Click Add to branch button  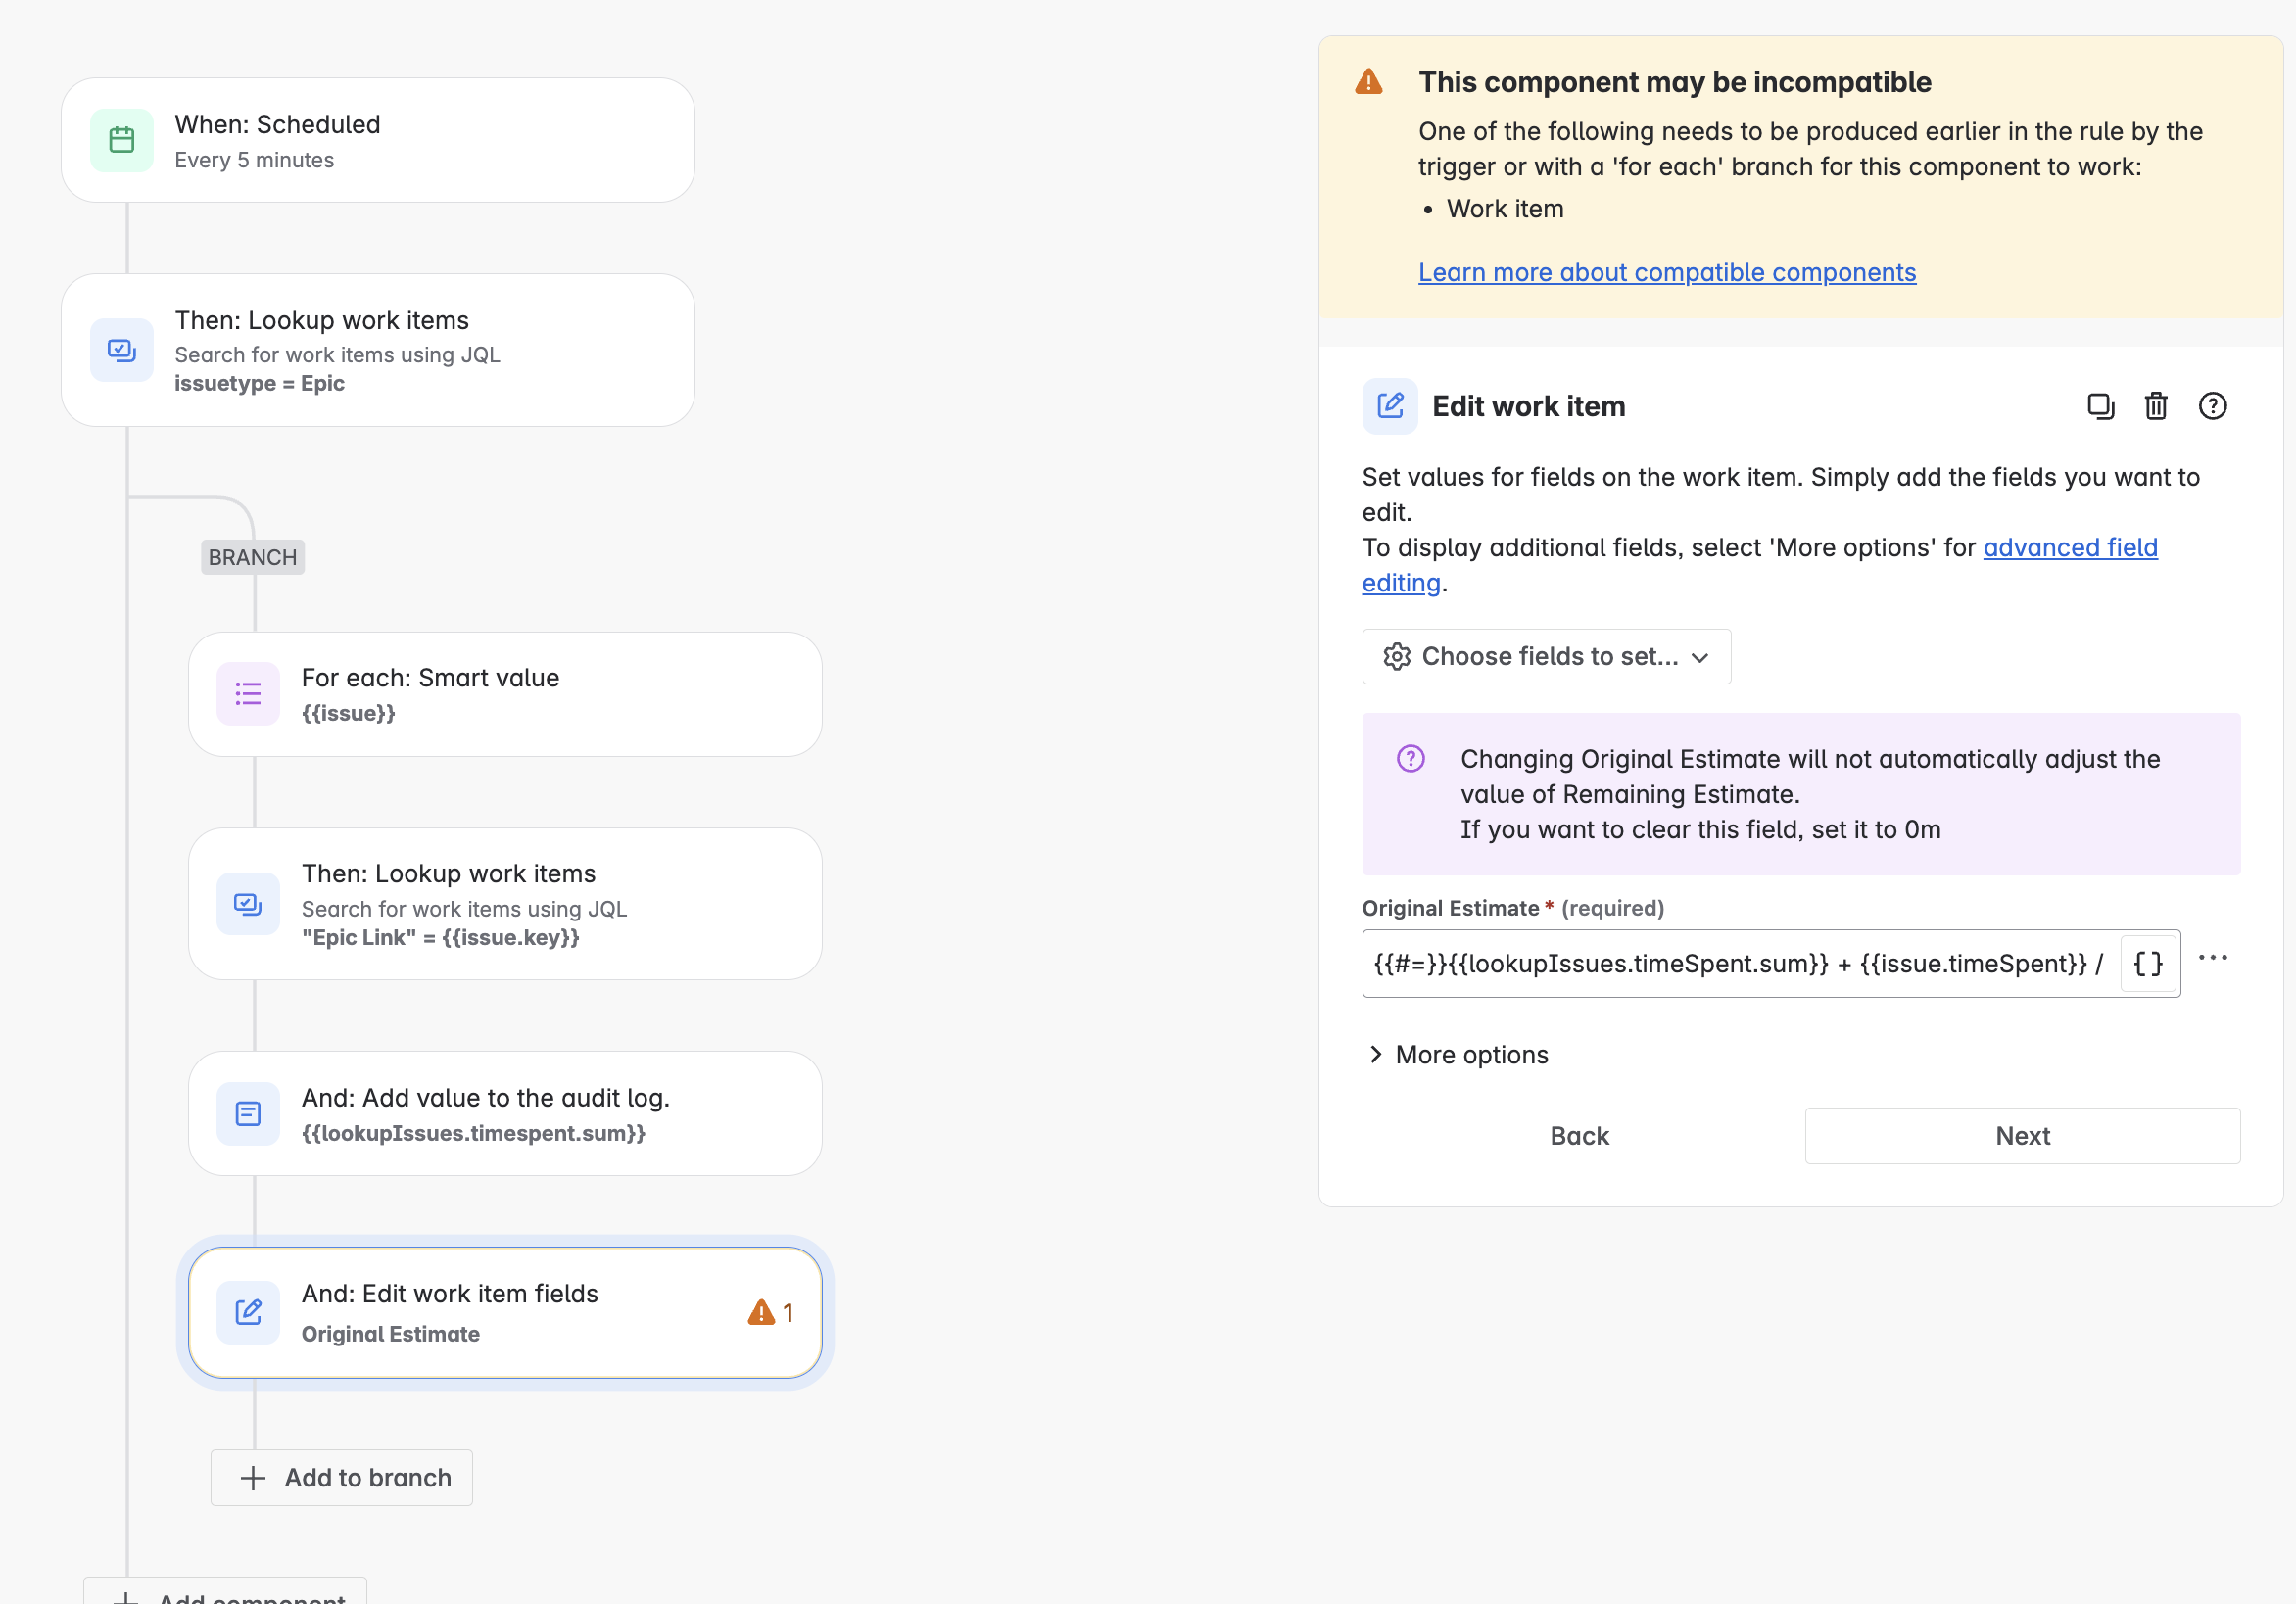click(342, 1478)
